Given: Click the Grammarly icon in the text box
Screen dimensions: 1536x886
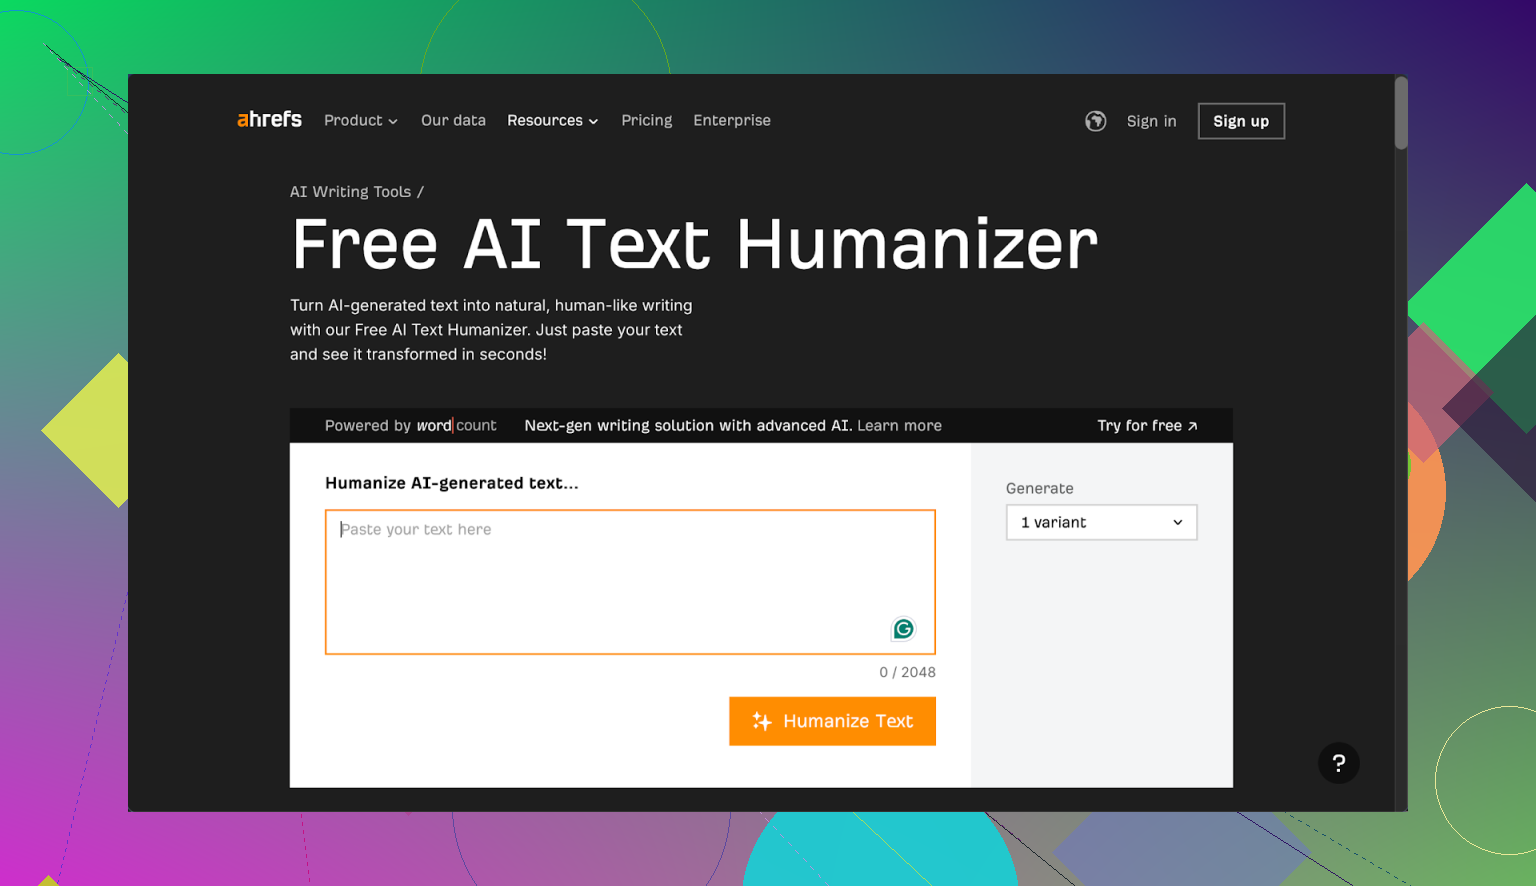Looking at the screenshot, I should point(903,629).
